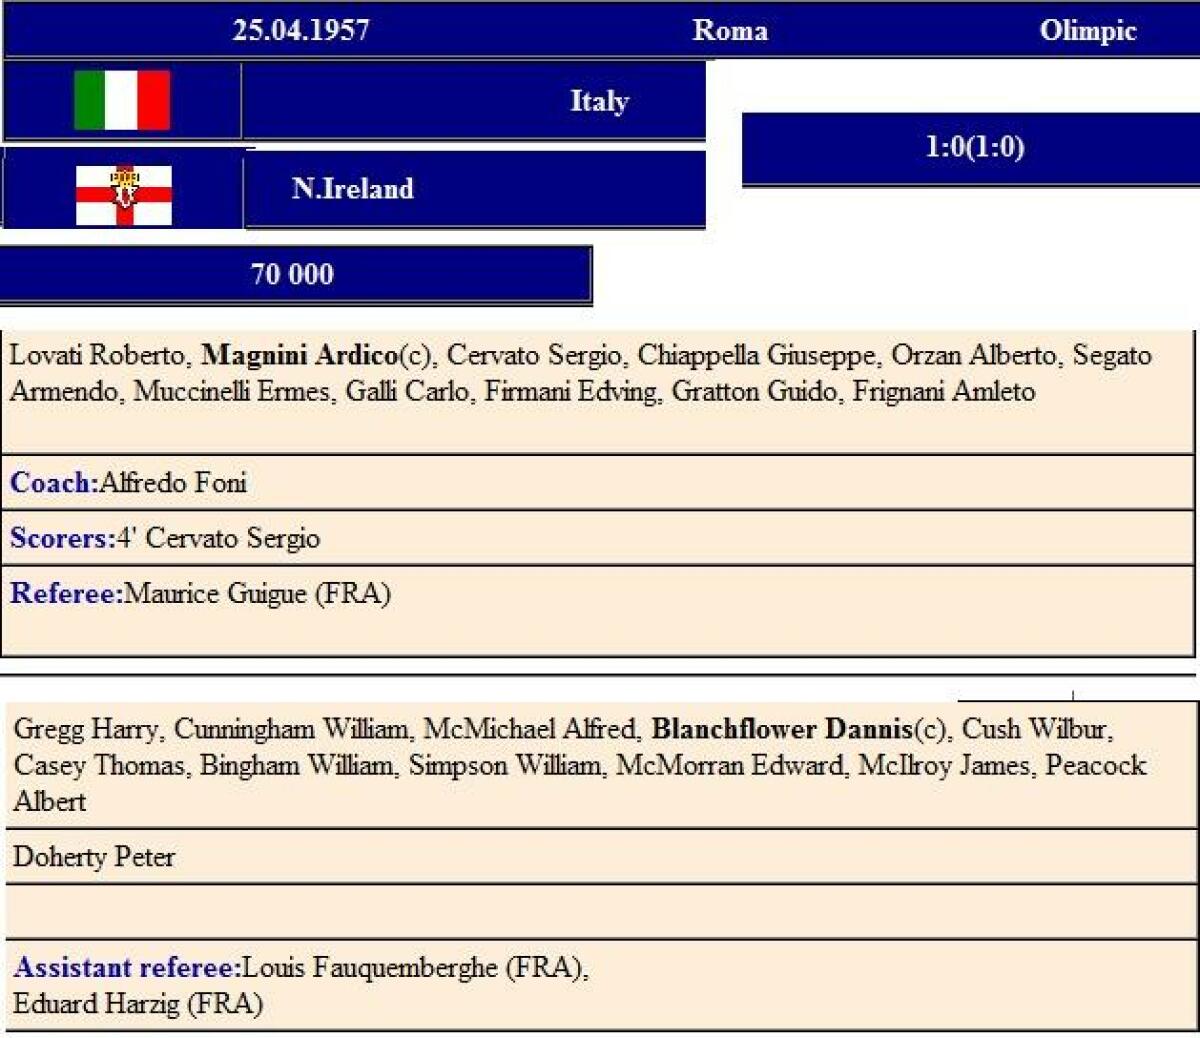Viewport: 1200px width, 1038px height.
Task: Click the Coach label
Action: pos(54,483)
